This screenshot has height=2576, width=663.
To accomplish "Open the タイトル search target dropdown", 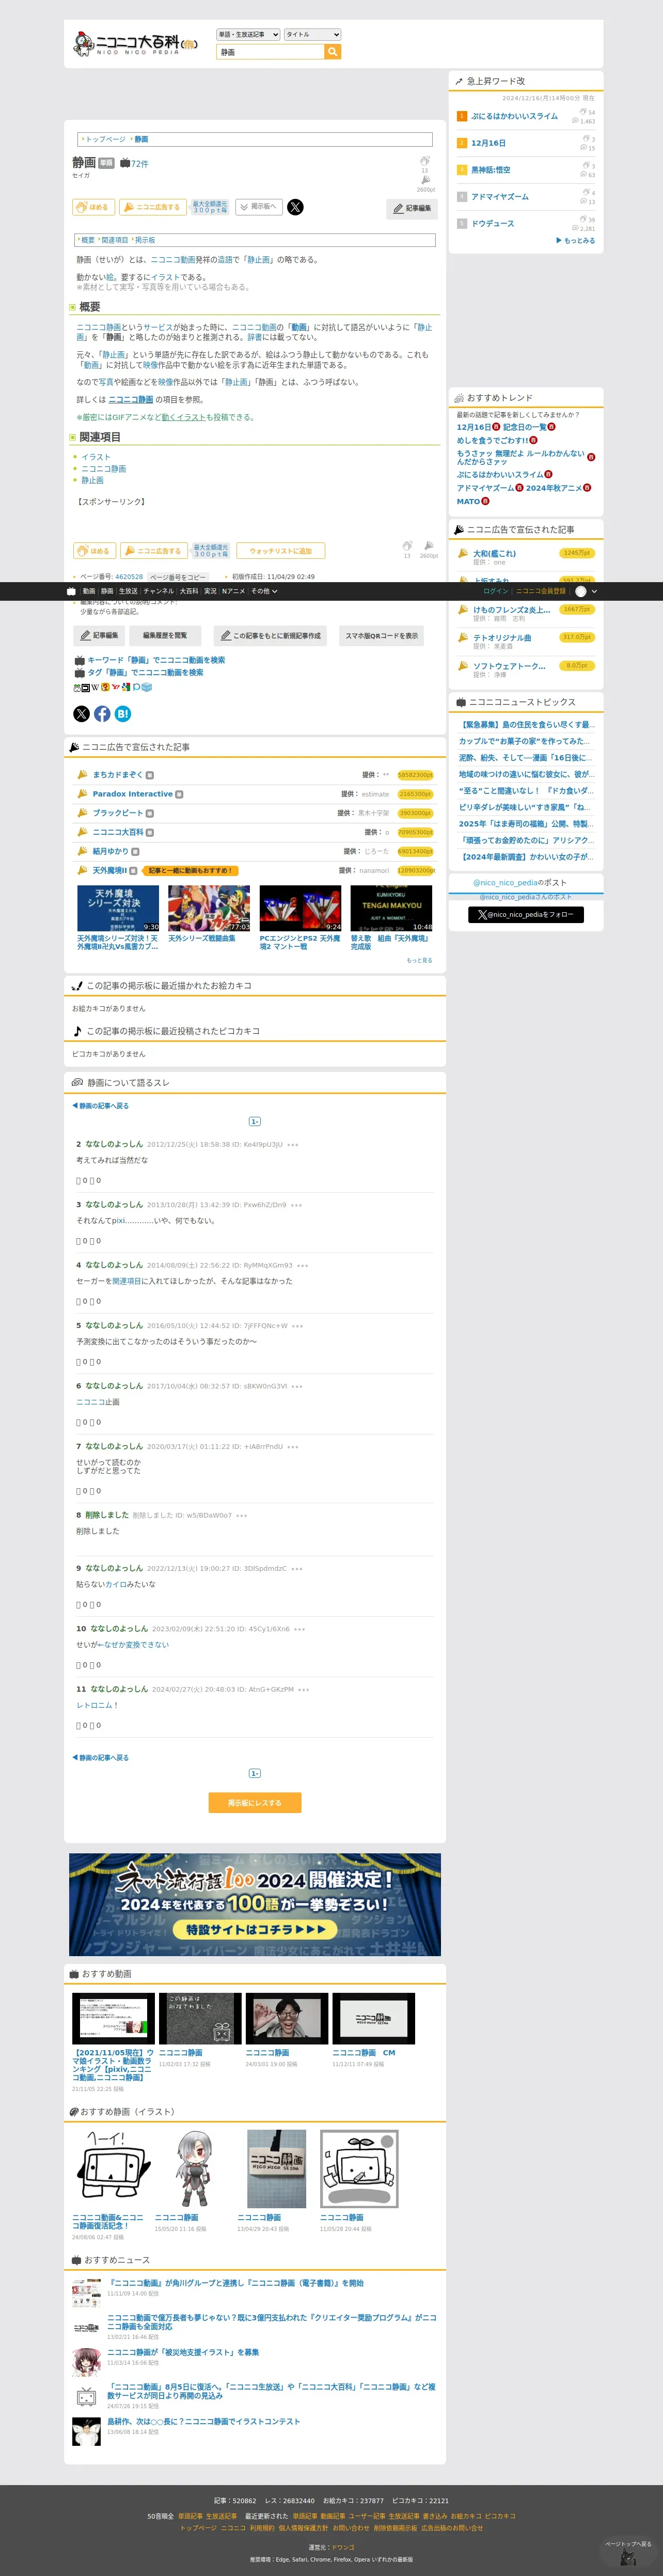I will (312, 34).
